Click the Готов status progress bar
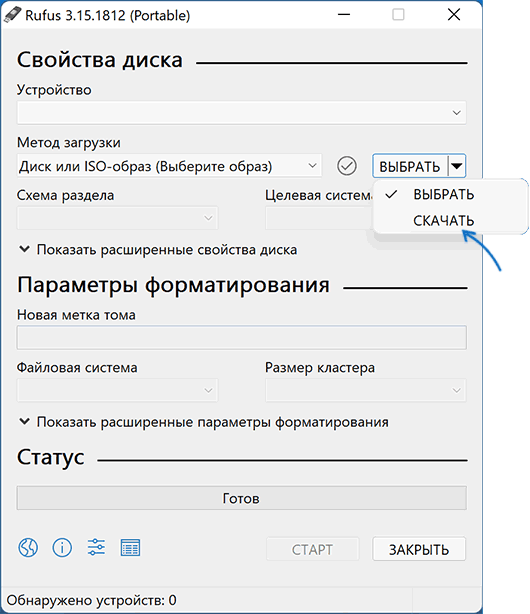 click(x=242, y=498)
